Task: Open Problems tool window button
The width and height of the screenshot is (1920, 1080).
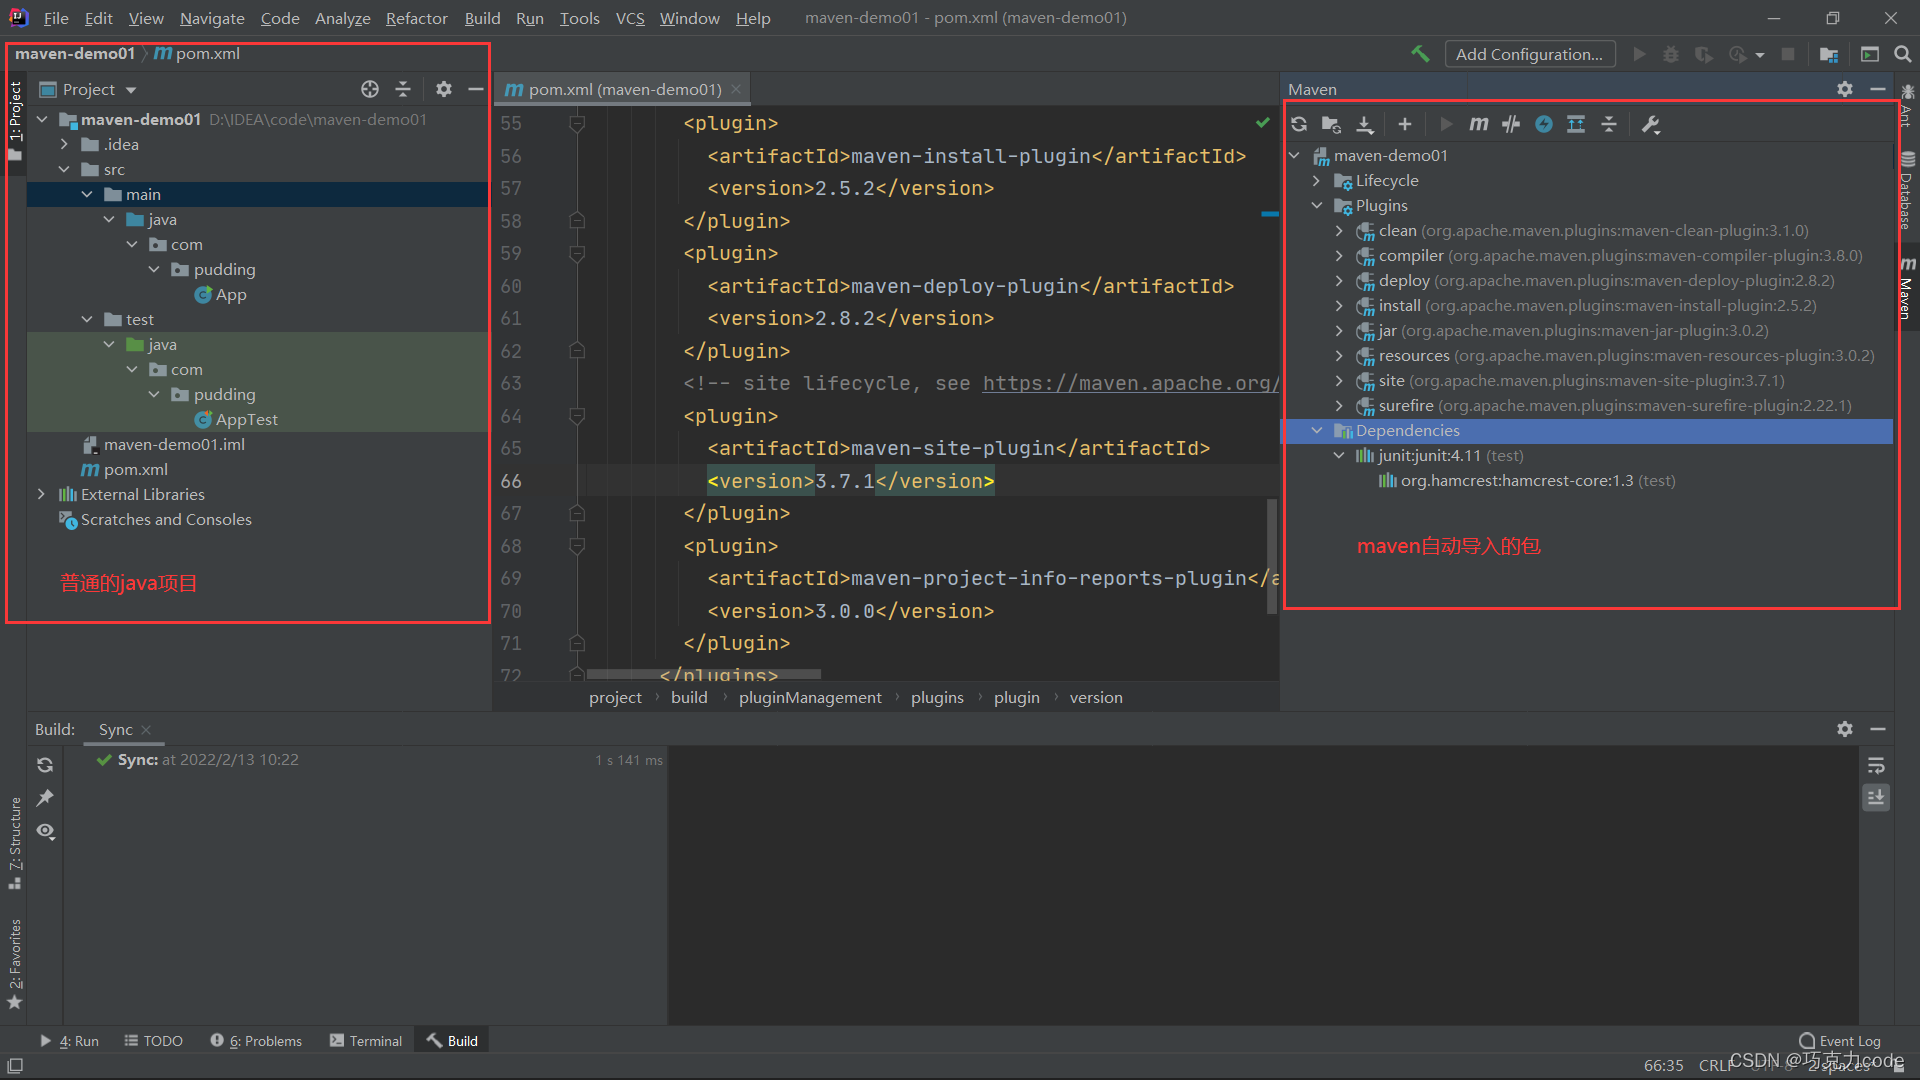Action: pyautogui.click(x=256, y=1041)
